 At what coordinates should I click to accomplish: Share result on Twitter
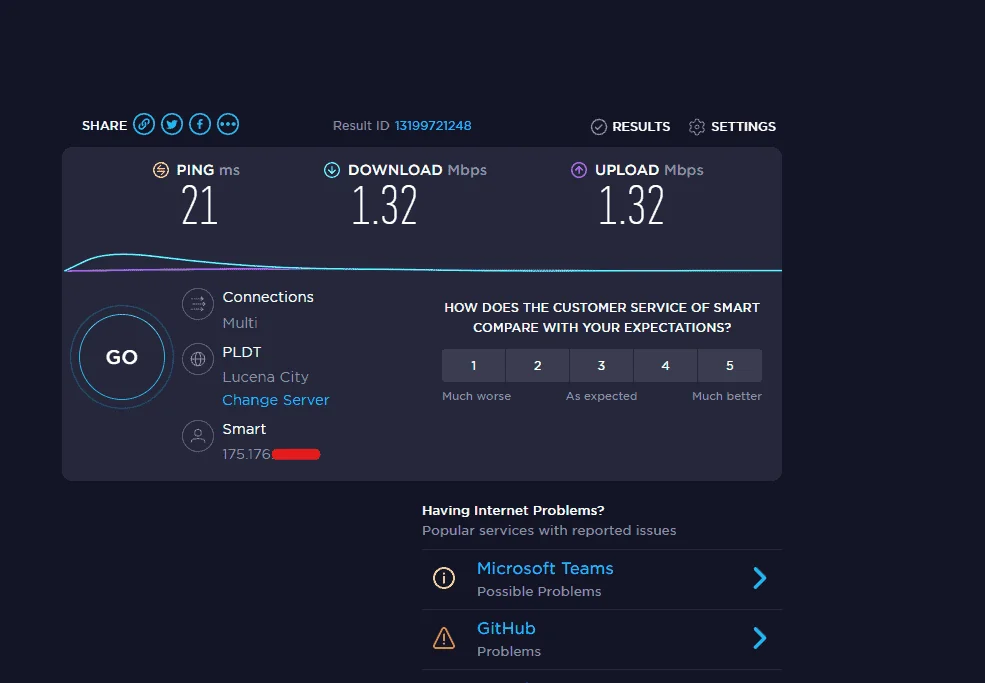(172, 124)
